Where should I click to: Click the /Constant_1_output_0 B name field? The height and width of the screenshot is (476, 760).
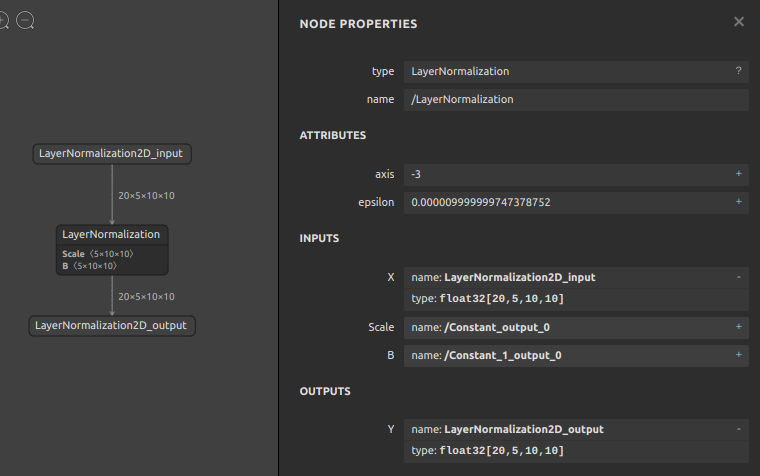pos(565,355)
